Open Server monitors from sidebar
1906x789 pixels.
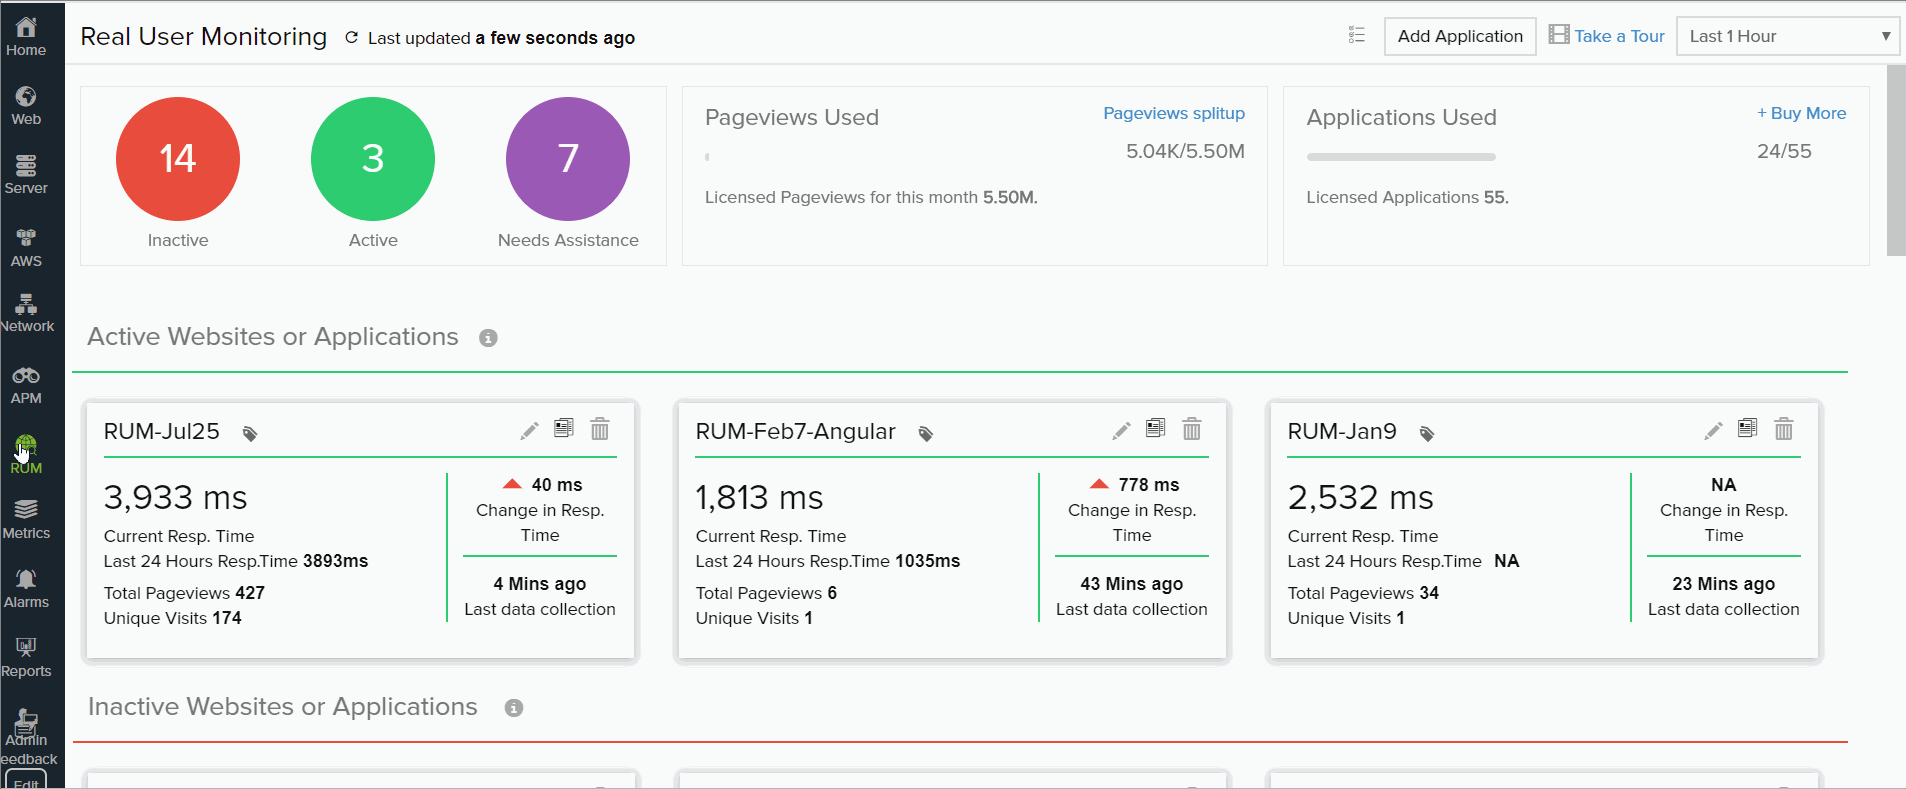pyautogui.click(x=26, y=175)
